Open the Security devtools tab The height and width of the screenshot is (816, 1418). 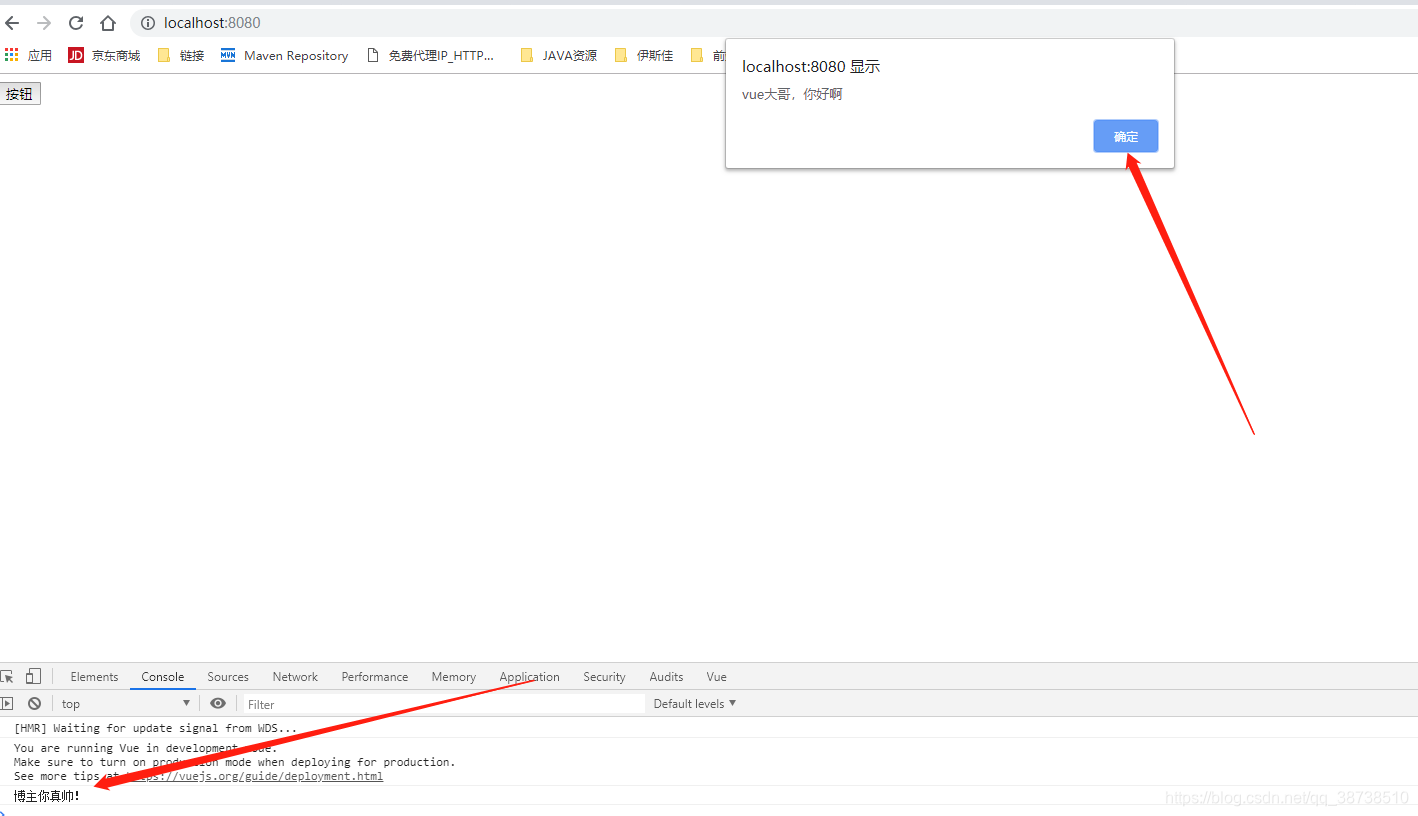click(604, 677)
